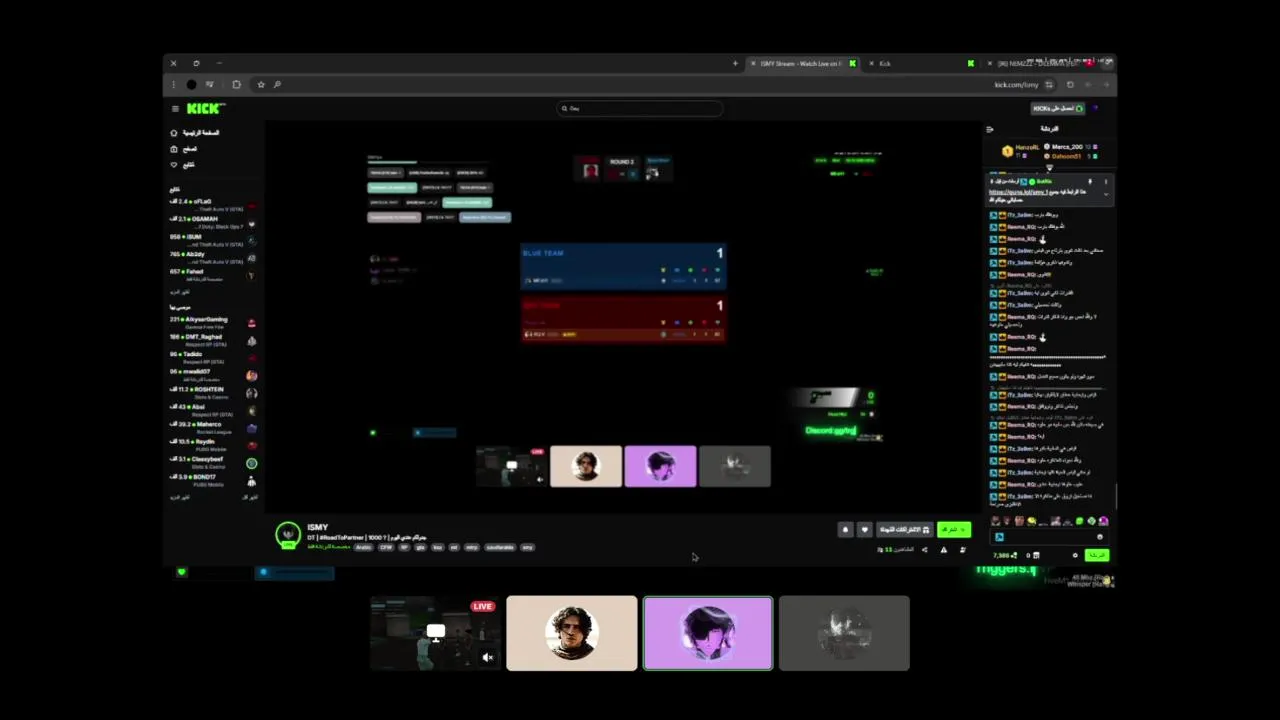The image size is (1280, 720).
Task: Select the LIVE screen share tile
Action: (434, 633)
